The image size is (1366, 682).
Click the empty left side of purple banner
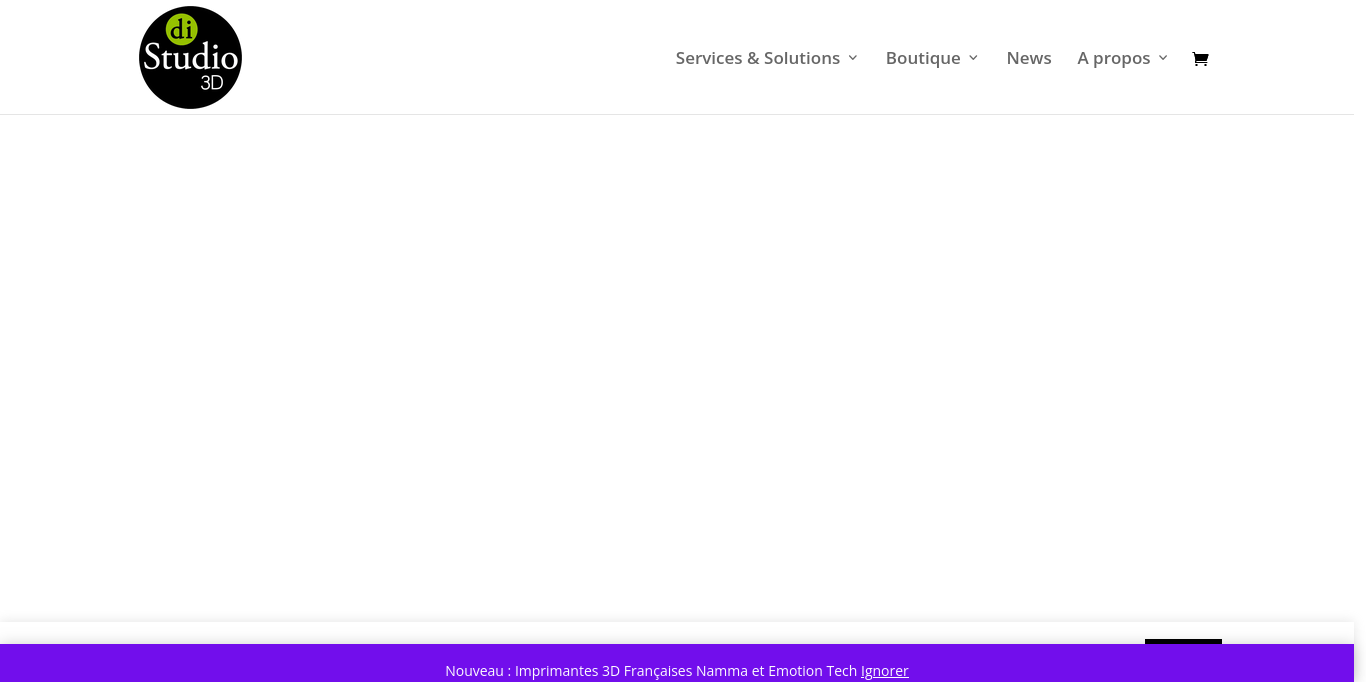point(200,665)
